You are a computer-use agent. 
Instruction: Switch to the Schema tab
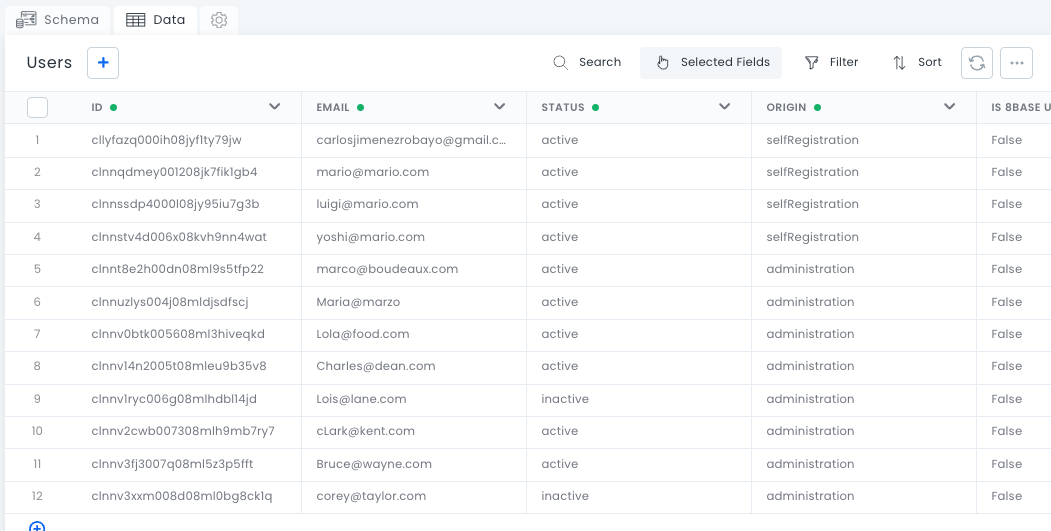click(58, 20)
